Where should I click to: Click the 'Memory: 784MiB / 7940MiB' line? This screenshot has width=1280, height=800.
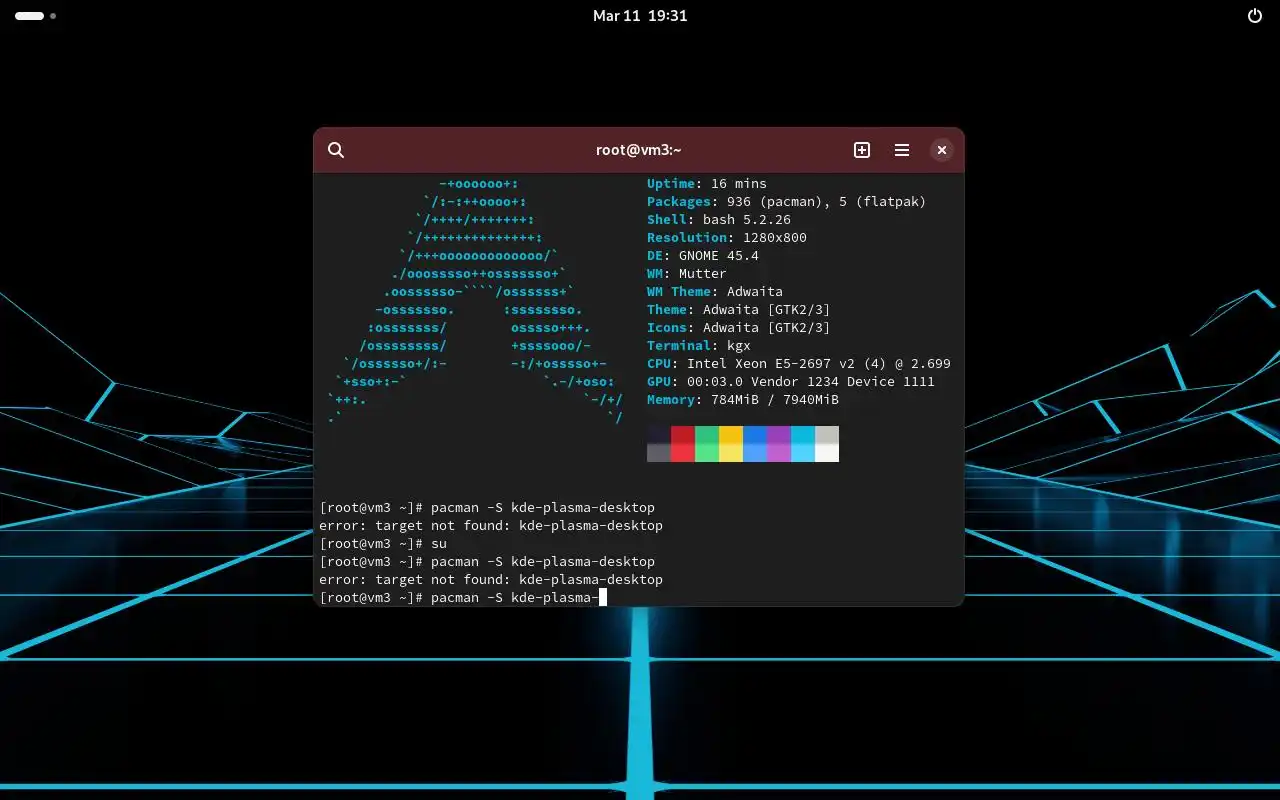743,400
